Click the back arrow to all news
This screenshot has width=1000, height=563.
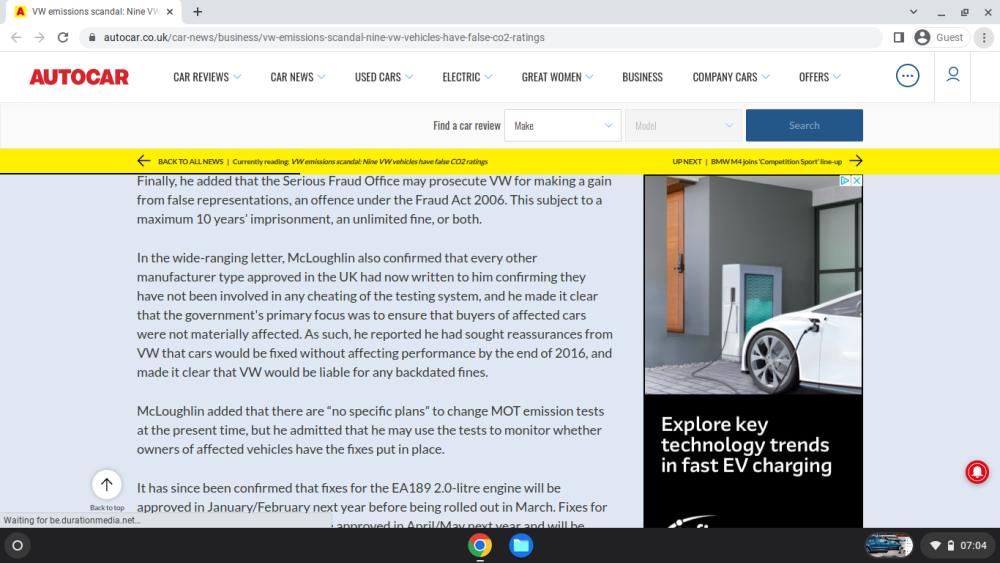coord(143,161)
